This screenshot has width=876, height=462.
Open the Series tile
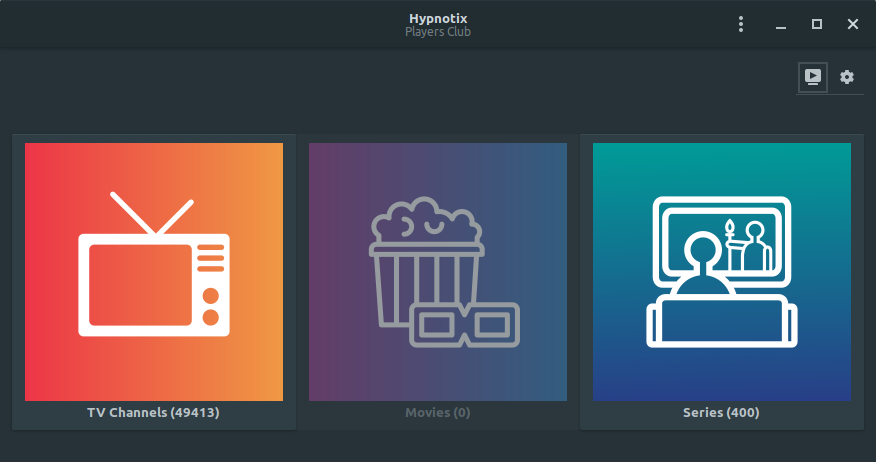[x=722, y=282]
